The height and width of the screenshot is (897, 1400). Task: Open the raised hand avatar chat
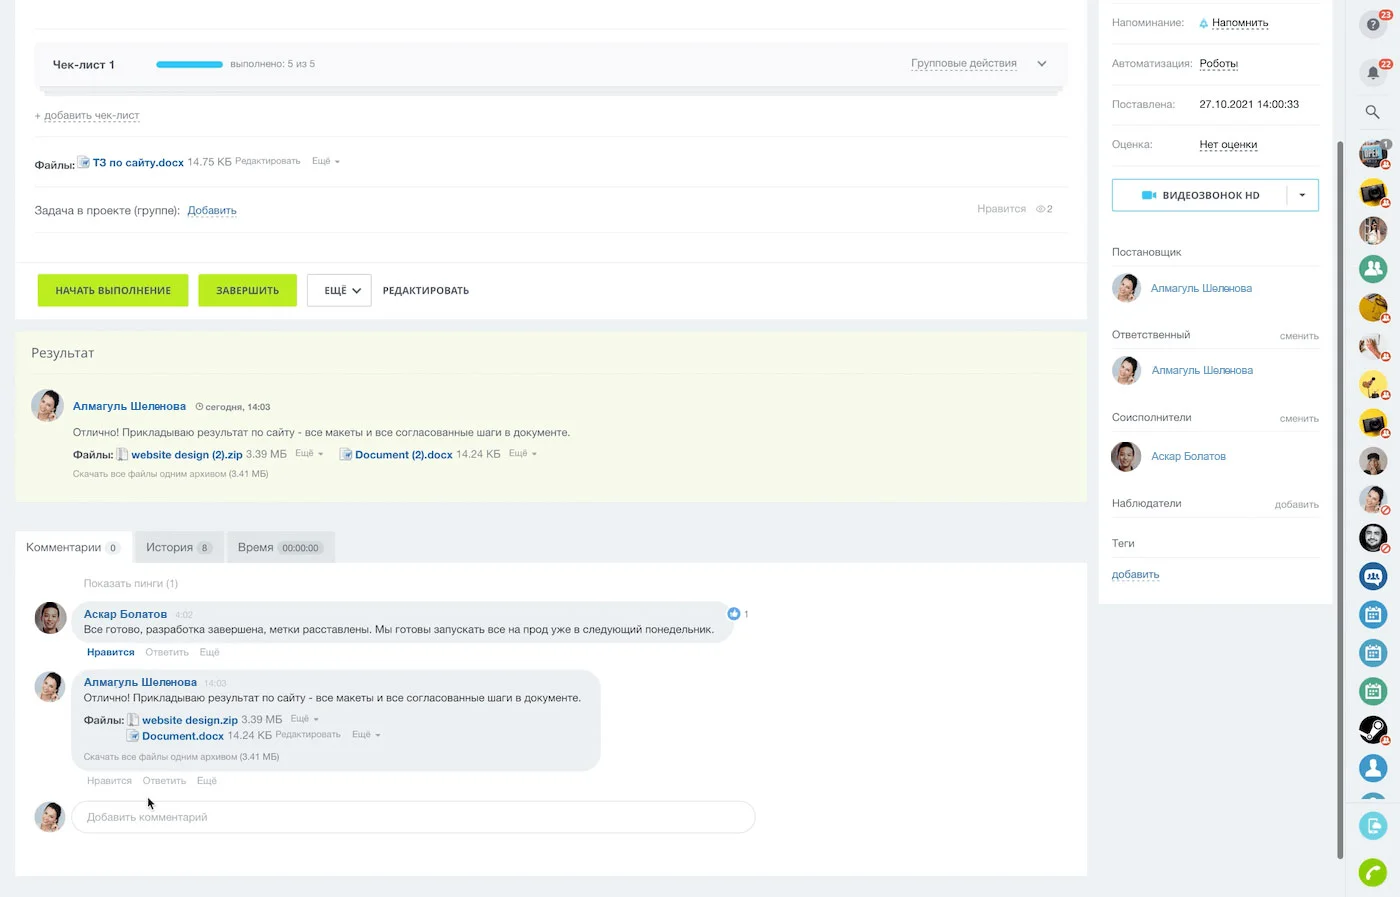click(x=1373, y=345)
